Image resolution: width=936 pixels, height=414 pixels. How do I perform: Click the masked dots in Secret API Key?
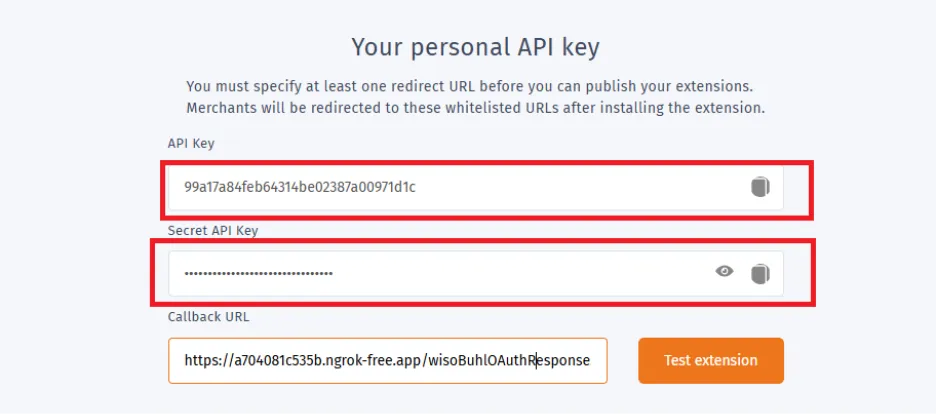click(x=258, y=274)
